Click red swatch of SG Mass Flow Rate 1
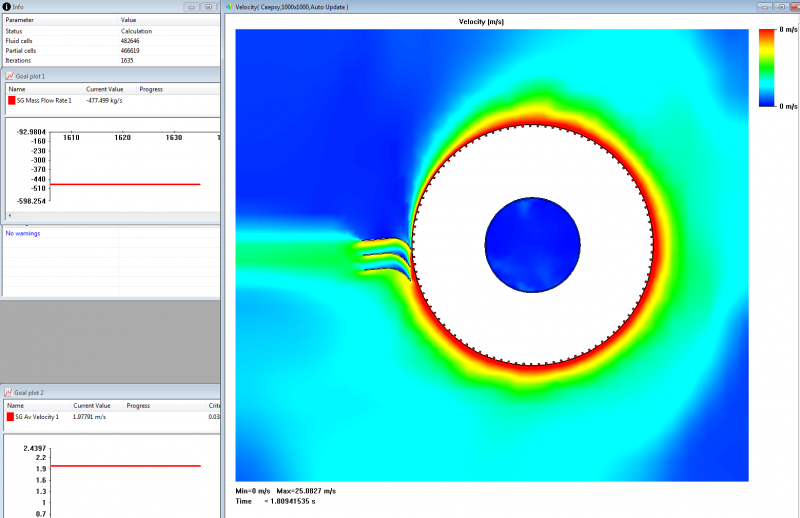This screenshot has height=518, width=800. tap(12, 101)
